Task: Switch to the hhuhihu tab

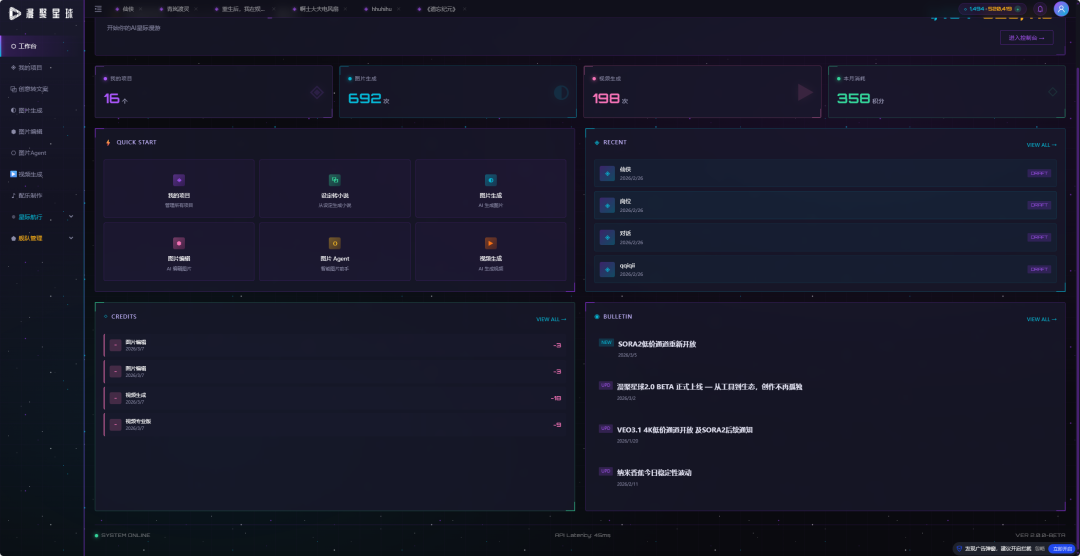Action: (x=381, y=9)
